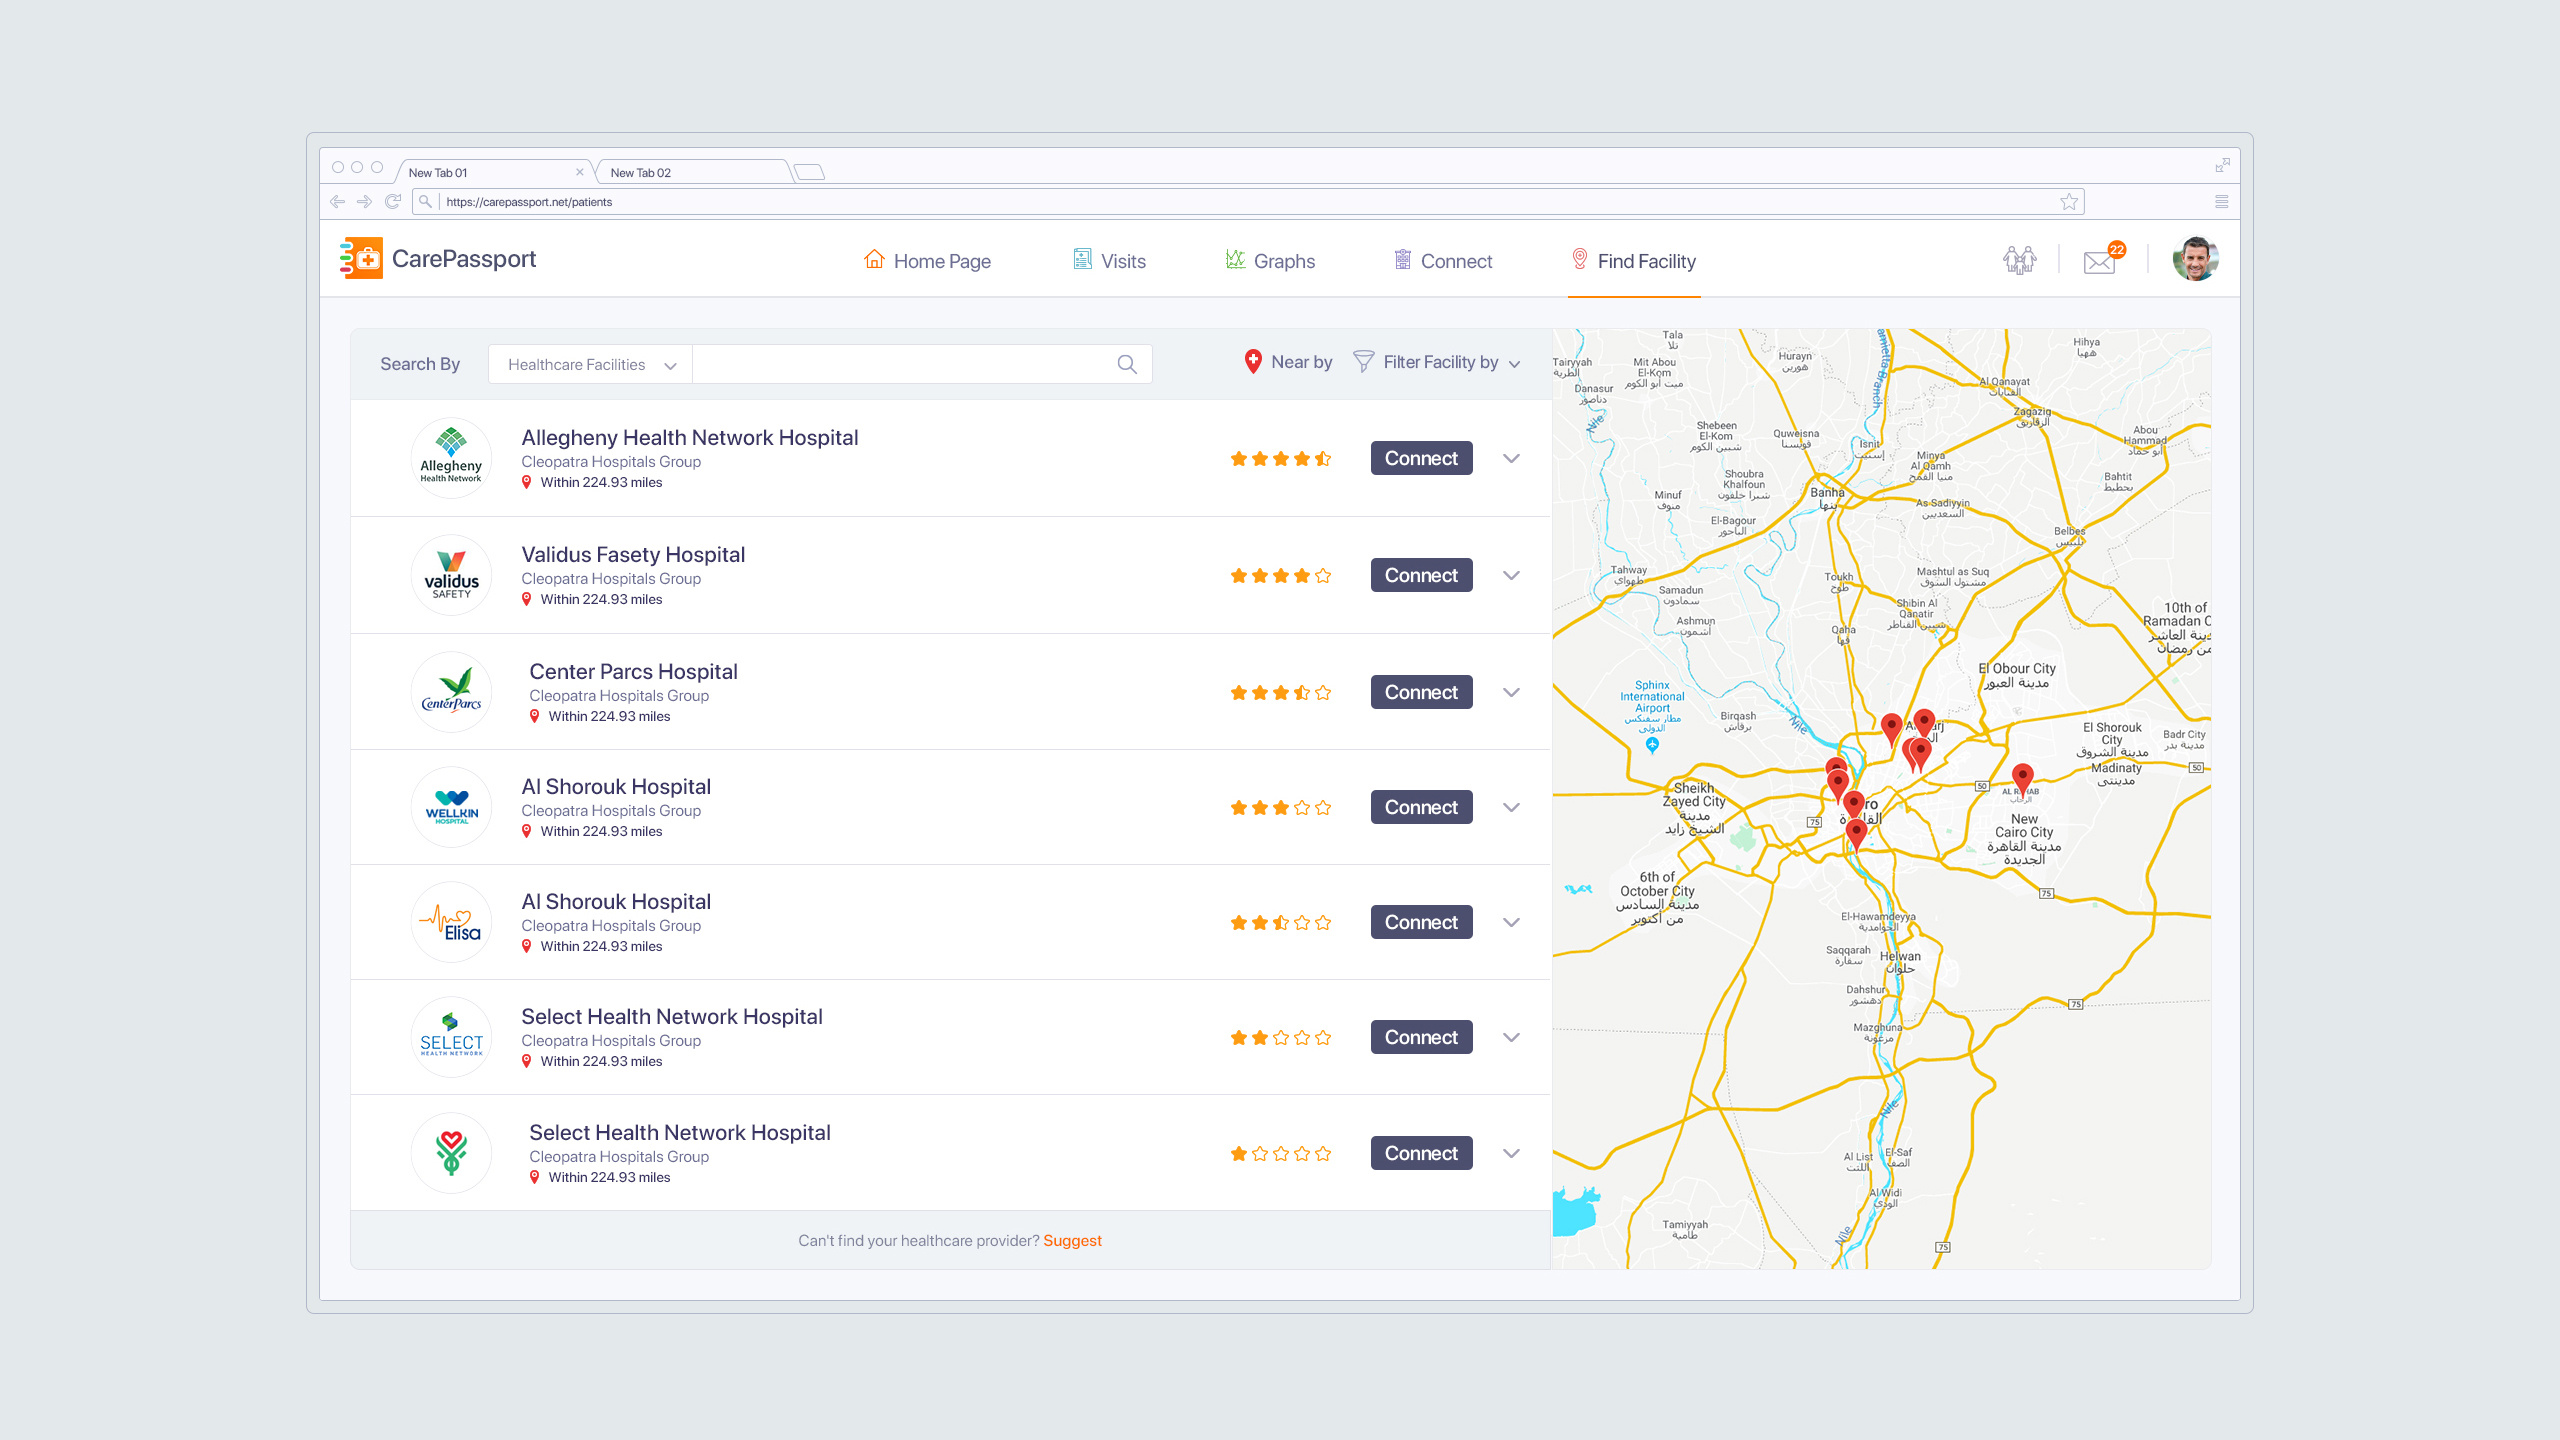Click the Validus Fasety Hospital name

[633, 555]
